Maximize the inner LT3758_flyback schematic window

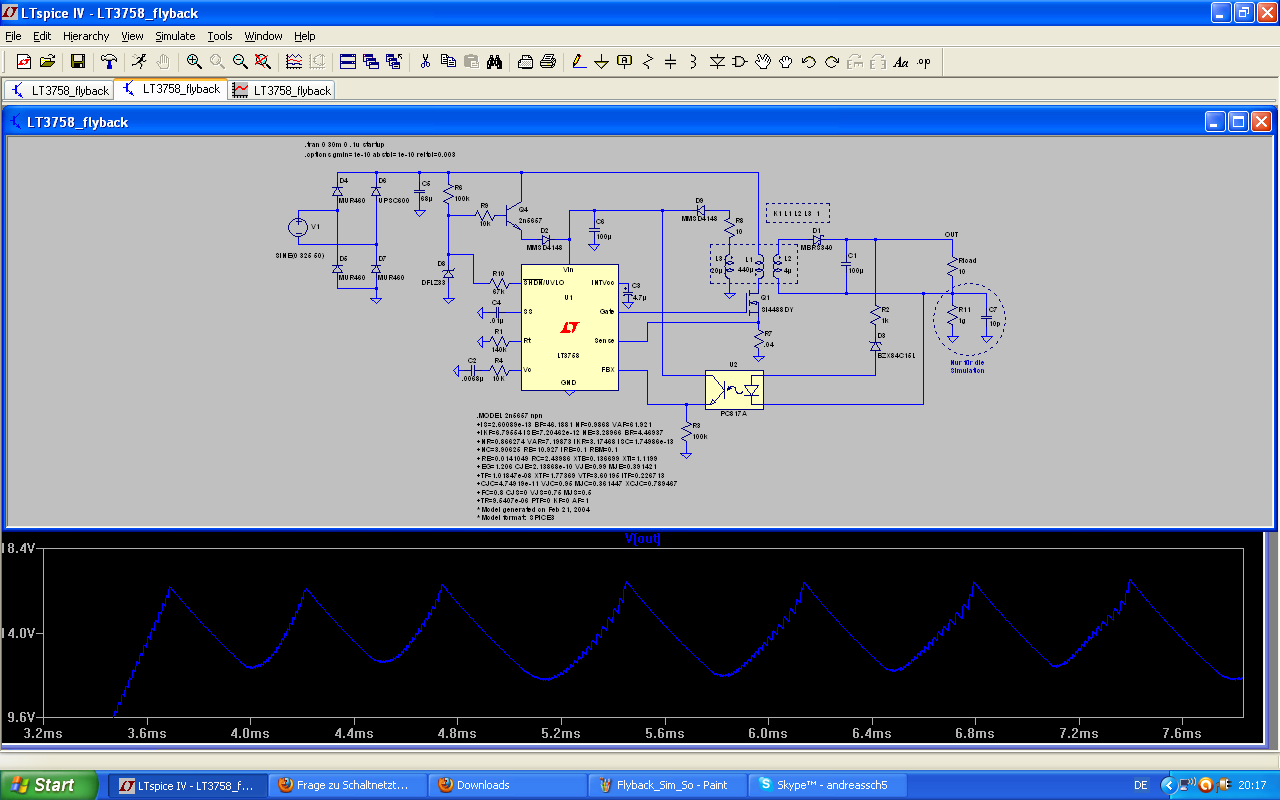[1238, 122]
